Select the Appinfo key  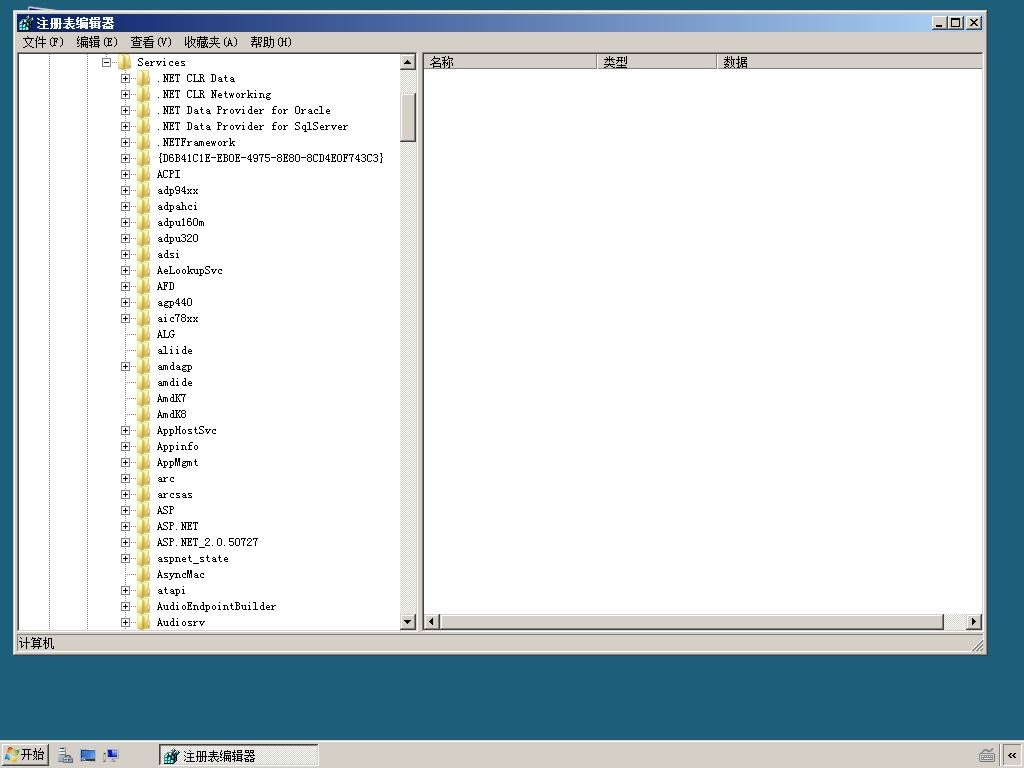point(178,447)
